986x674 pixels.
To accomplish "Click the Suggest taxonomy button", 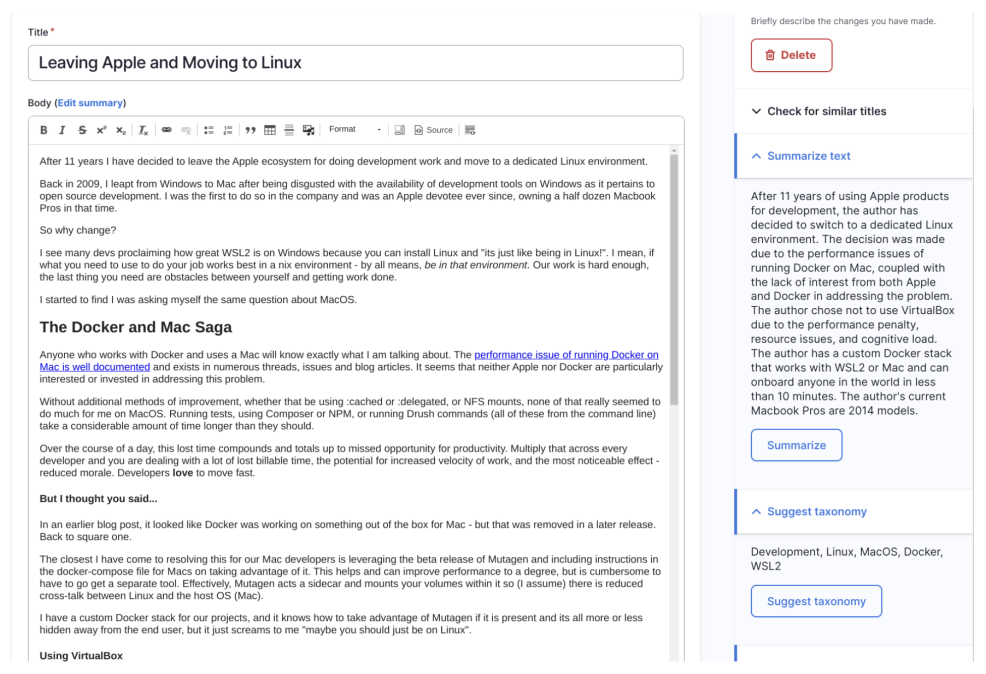I will [x=816, y=601].
